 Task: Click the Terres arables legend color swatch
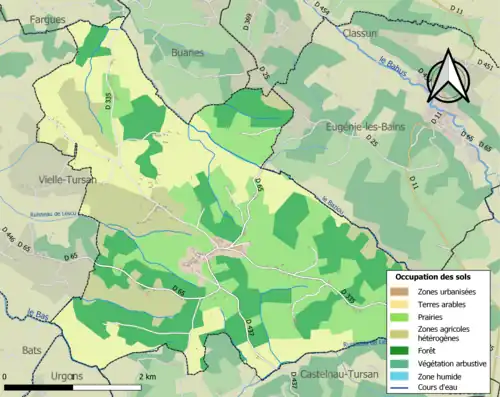(399, 304)
